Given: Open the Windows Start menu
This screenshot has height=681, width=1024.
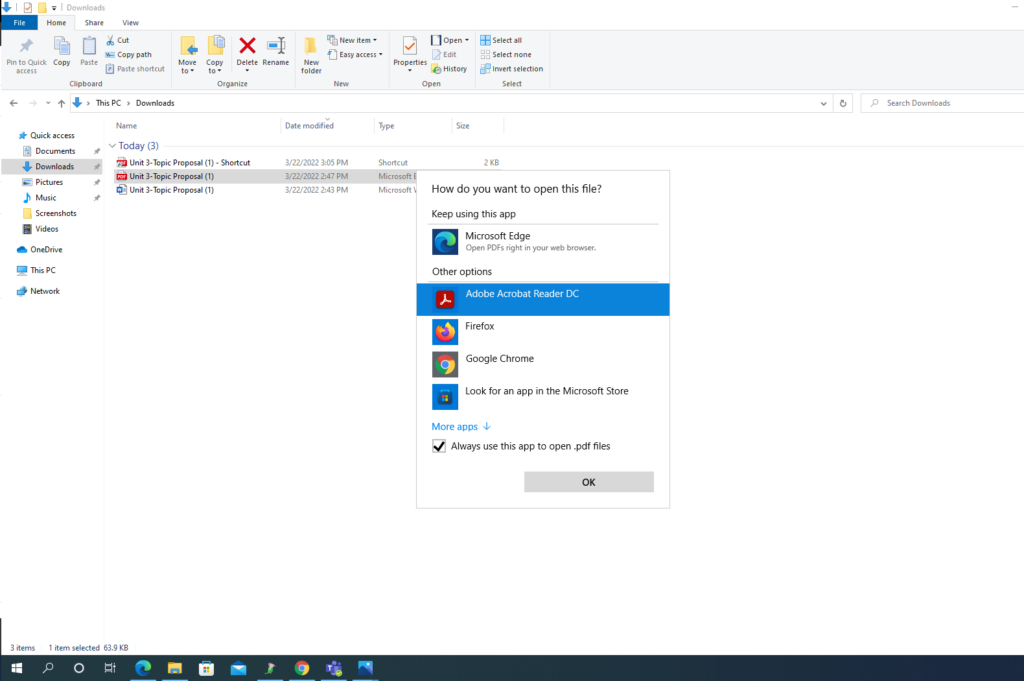Looking at the screenshot, I should click(16, 668).
